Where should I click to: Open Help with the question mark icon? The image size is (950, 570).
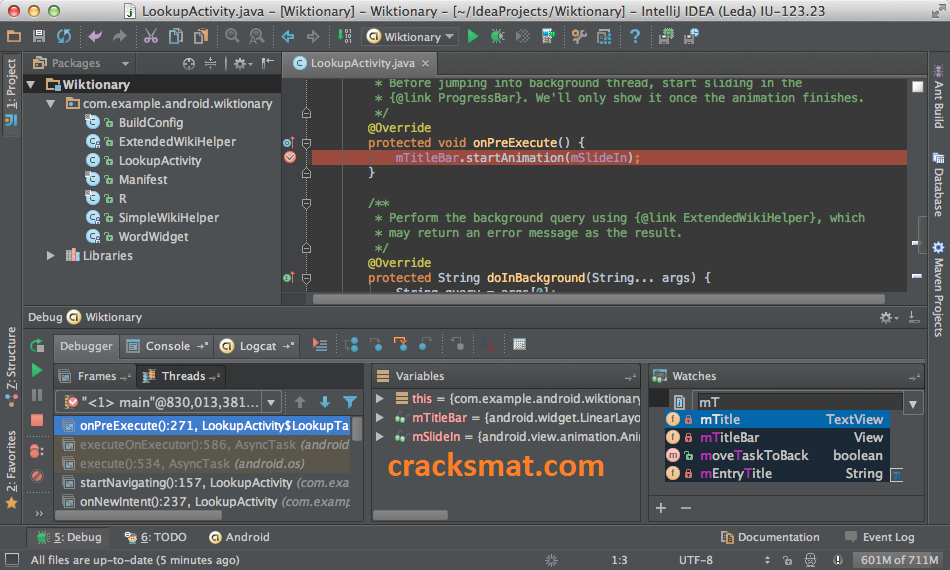[634, 36]
